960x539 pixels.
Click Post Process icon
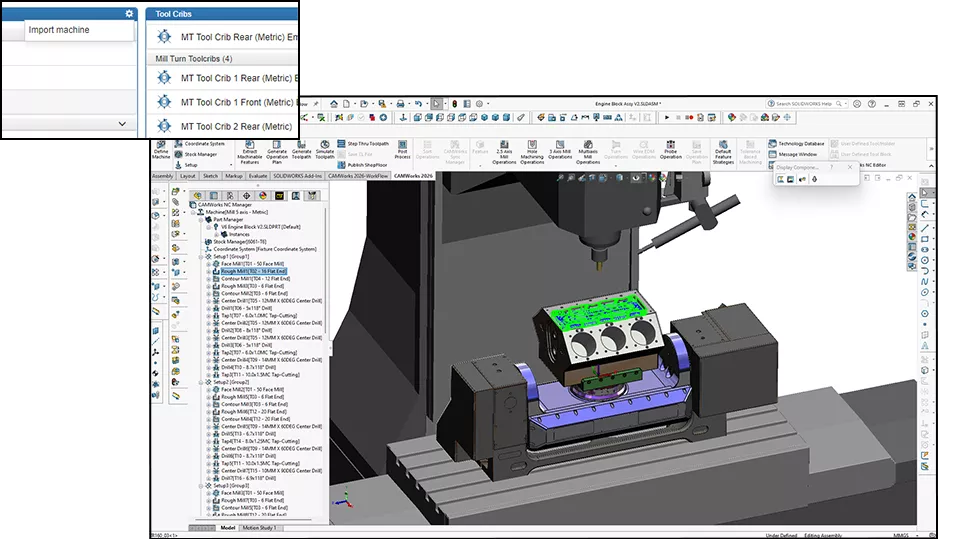pyautogui.click(x=402, y=151)
